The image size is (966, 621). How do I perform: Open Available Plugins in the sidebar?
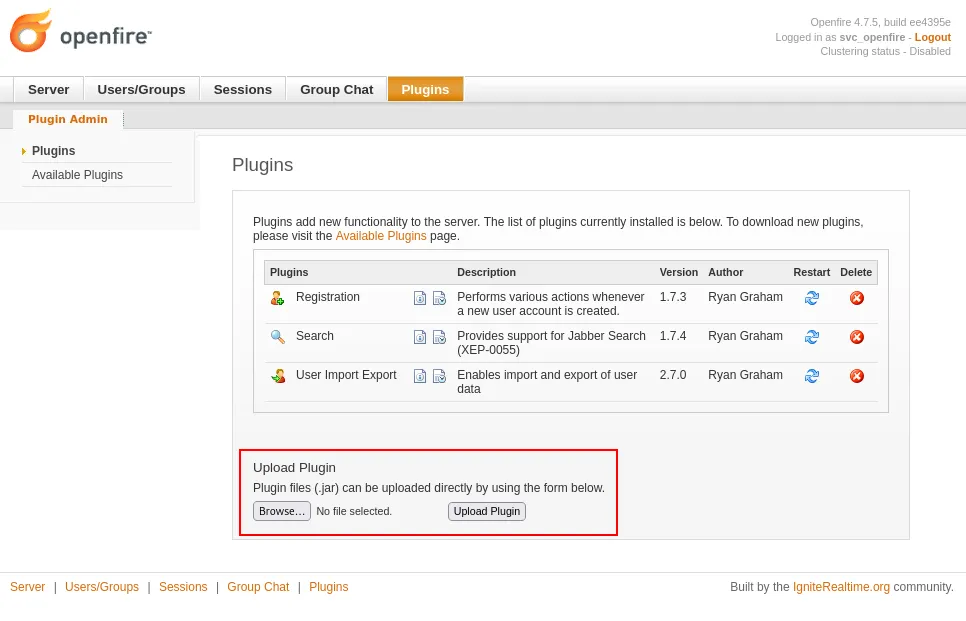[x=77, y=175]
